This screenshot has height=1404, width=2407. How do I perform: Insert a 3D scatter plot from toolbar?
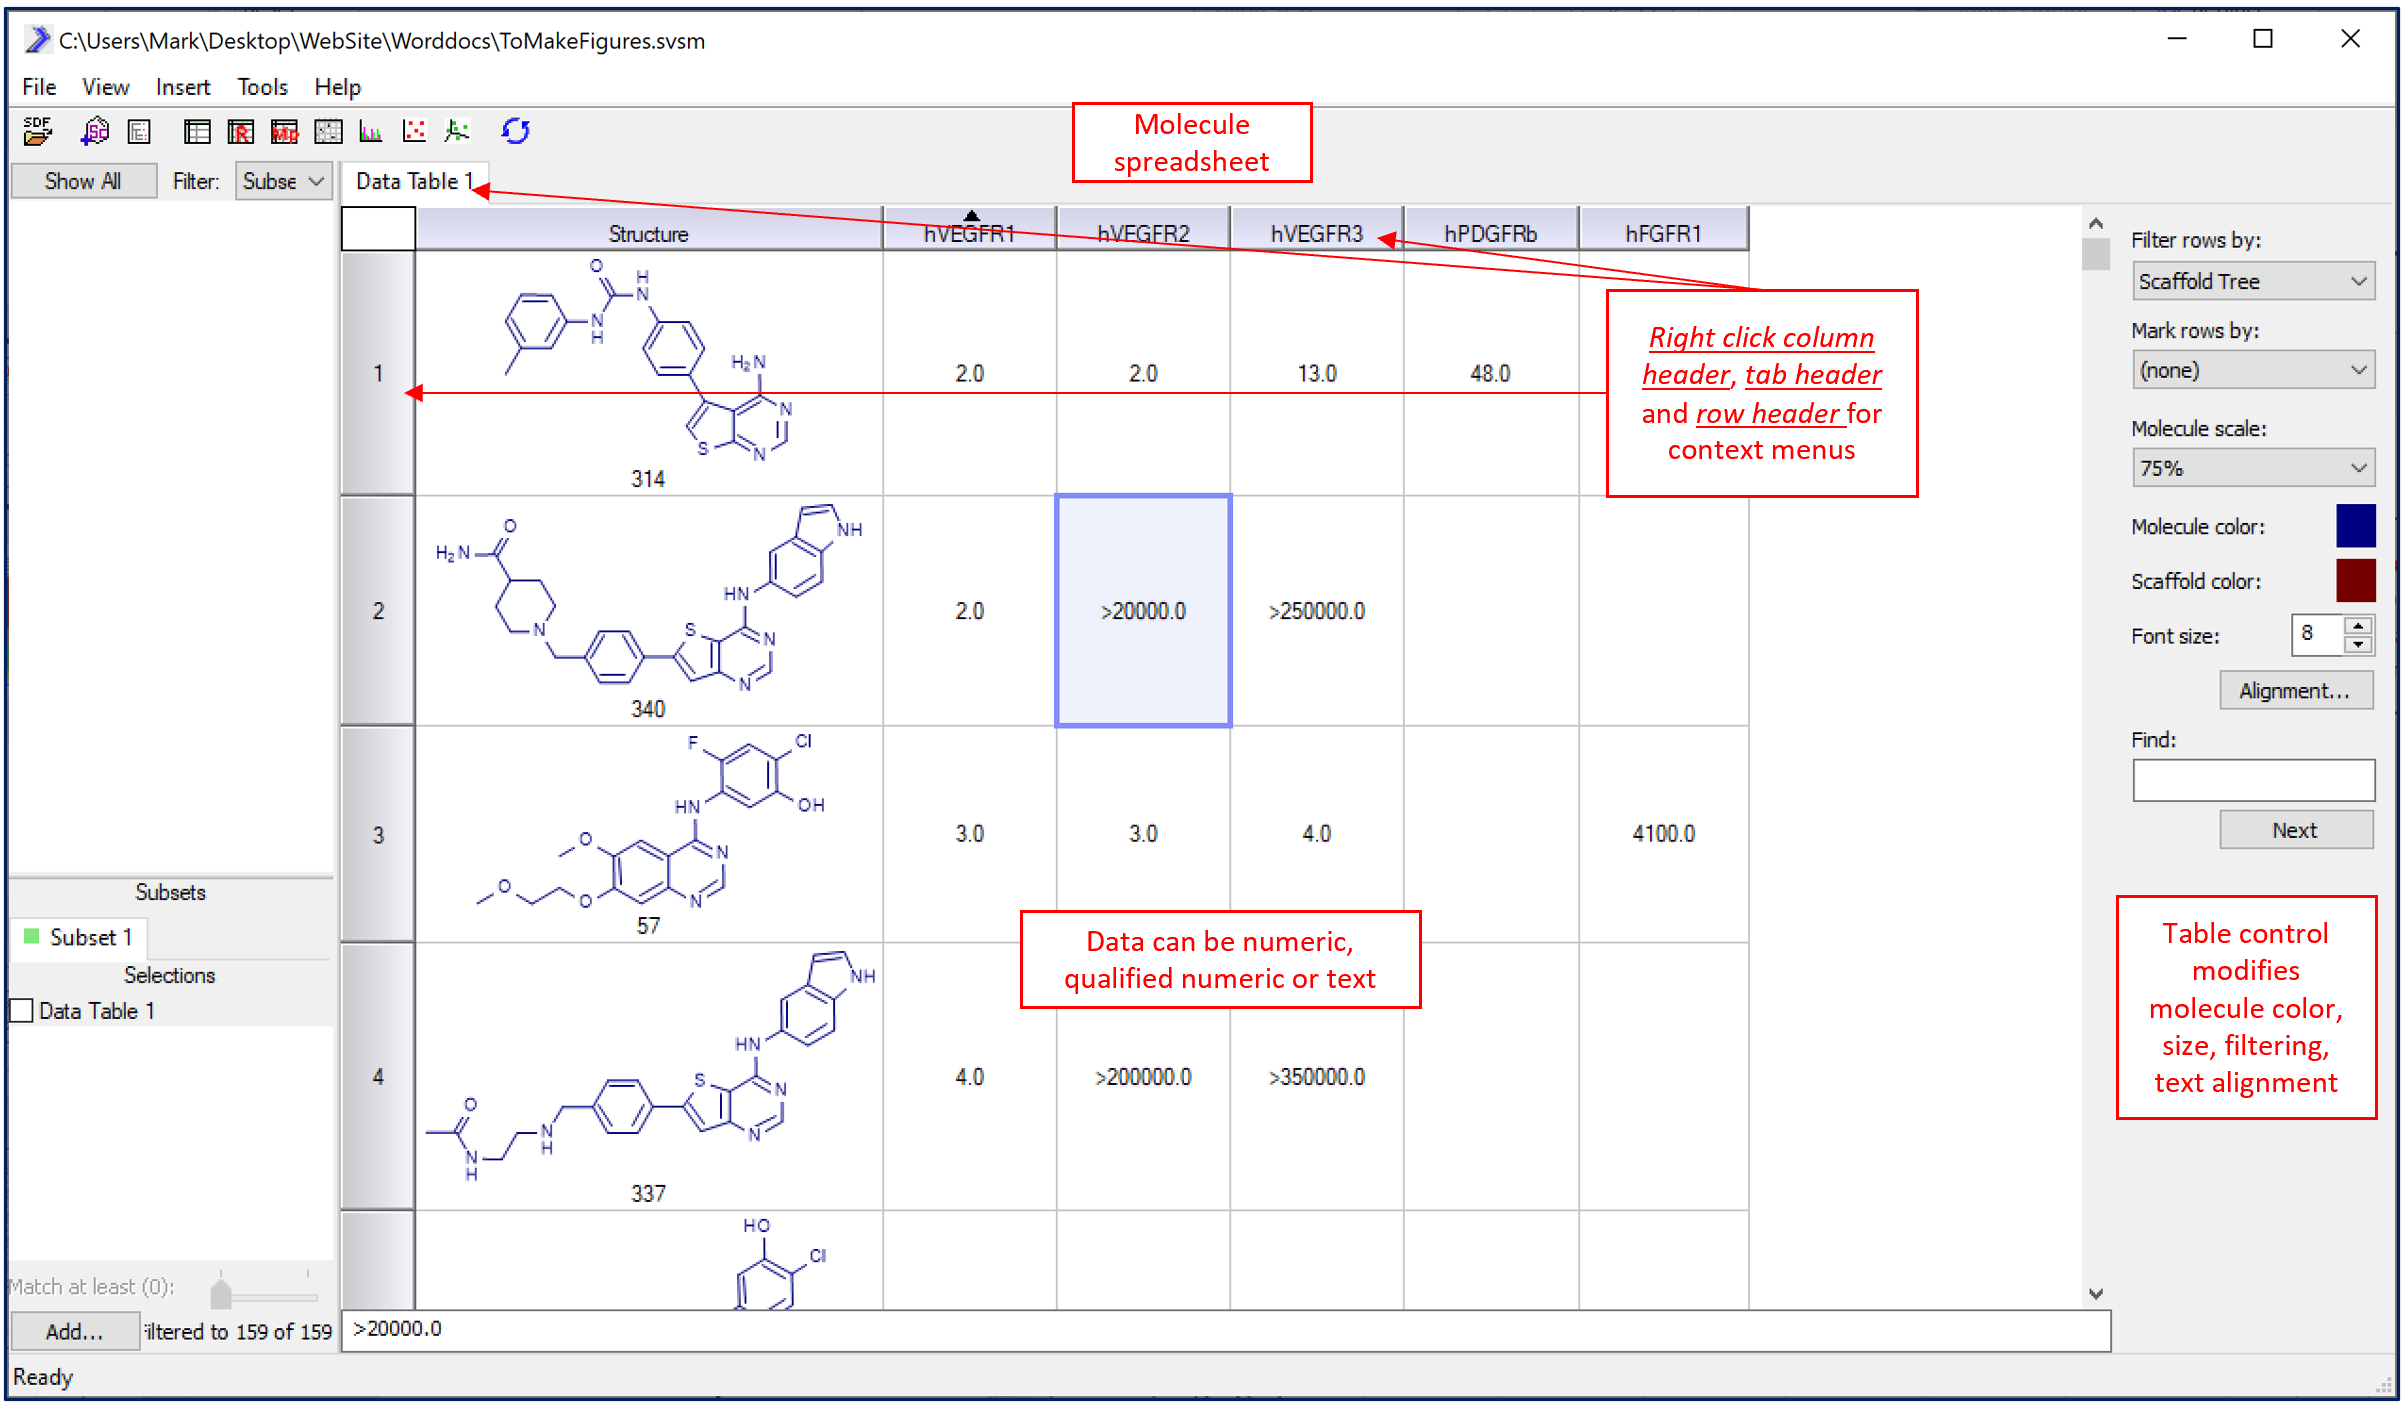point(457,131)
